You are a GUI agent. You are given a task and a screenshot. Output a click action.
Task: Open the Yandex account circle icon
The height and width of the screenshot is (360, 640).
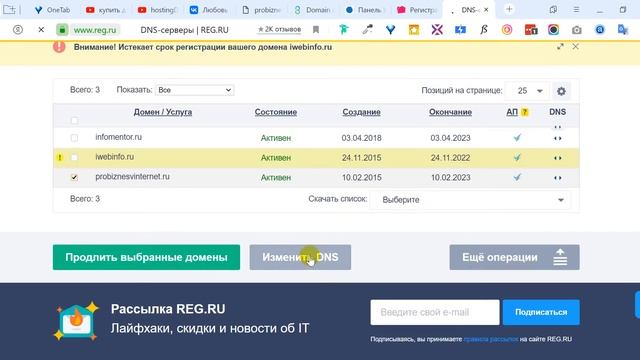[18, 29]
